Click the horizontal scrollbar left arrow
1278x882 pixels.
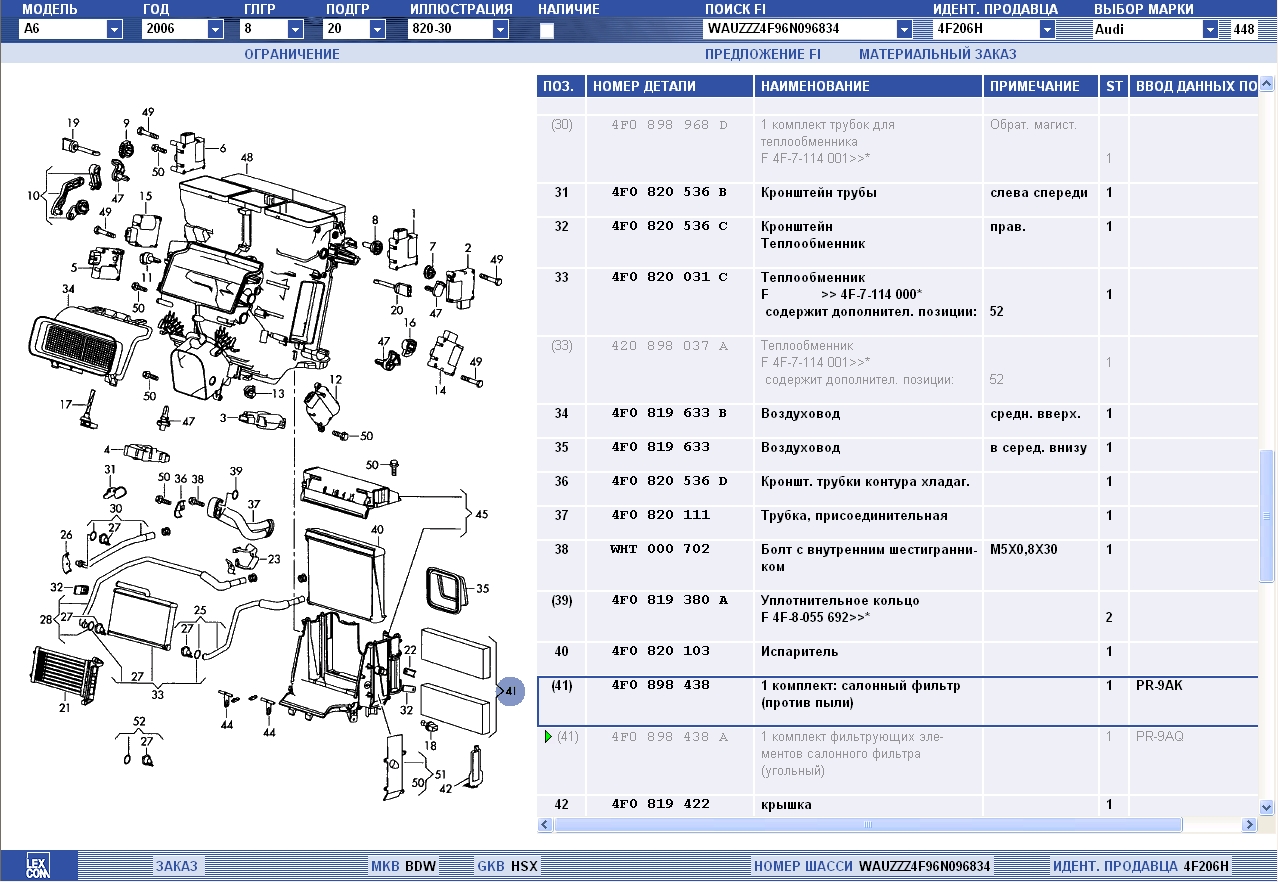tap(545, 825)
